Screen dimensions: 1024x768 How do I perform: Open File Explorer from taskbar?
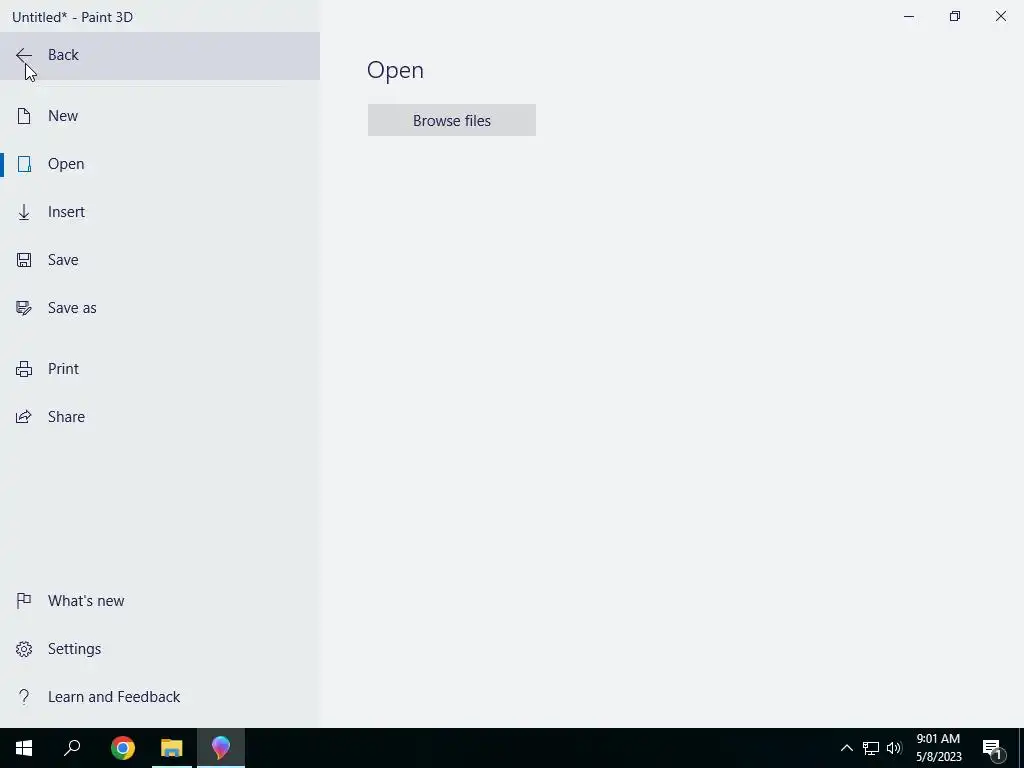(172, 748)
